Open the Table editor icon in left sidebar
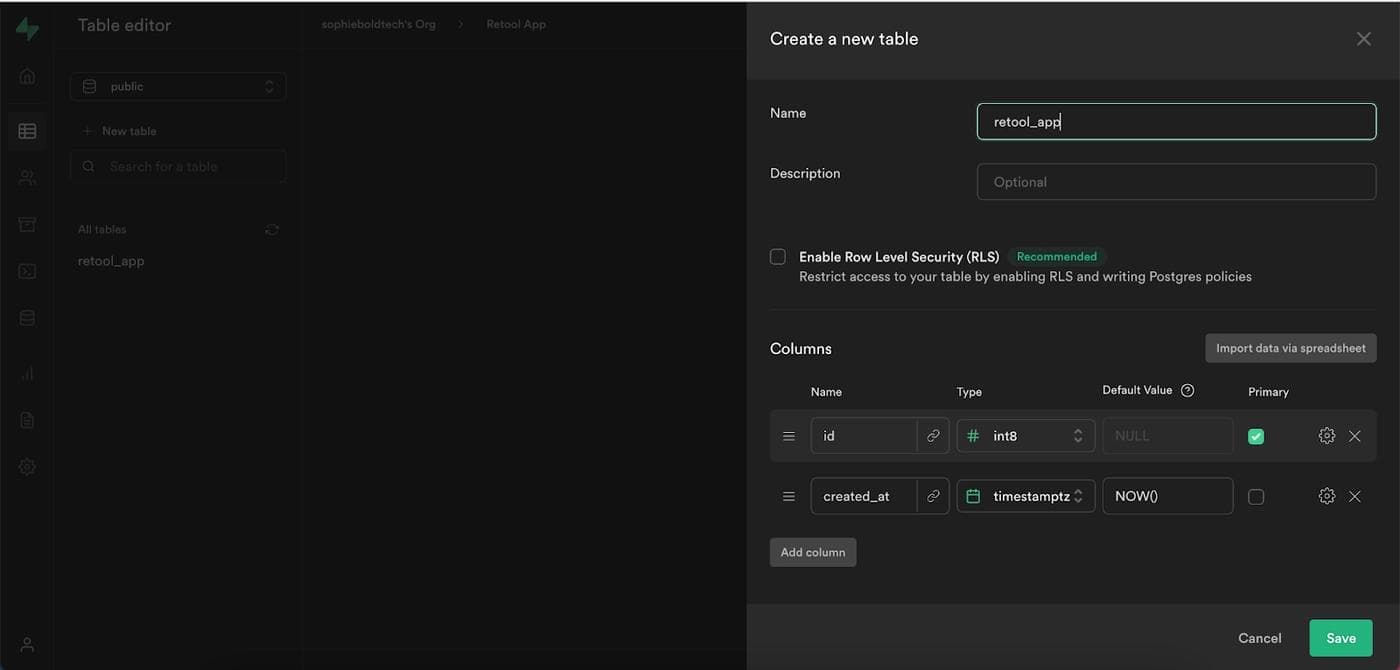The image size is (1400, 670). tap(27, 131)
